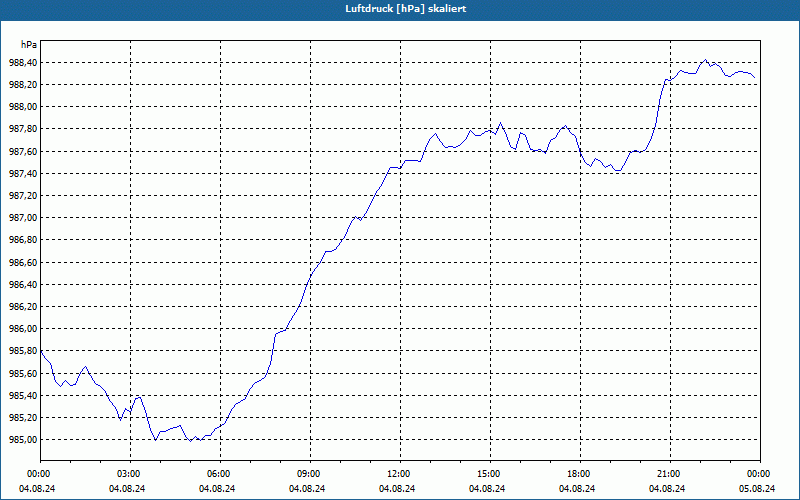Click the 04.08.24 date below 09:00
This screenshot has height=500, width=800.
coord(307,489)
